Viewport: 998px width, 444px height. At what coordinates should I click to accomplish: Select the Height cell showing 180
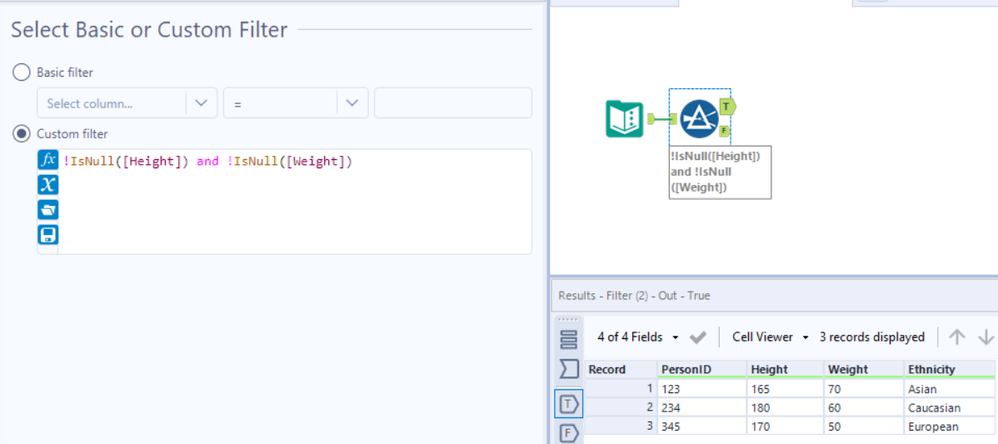tap(785, 407)
